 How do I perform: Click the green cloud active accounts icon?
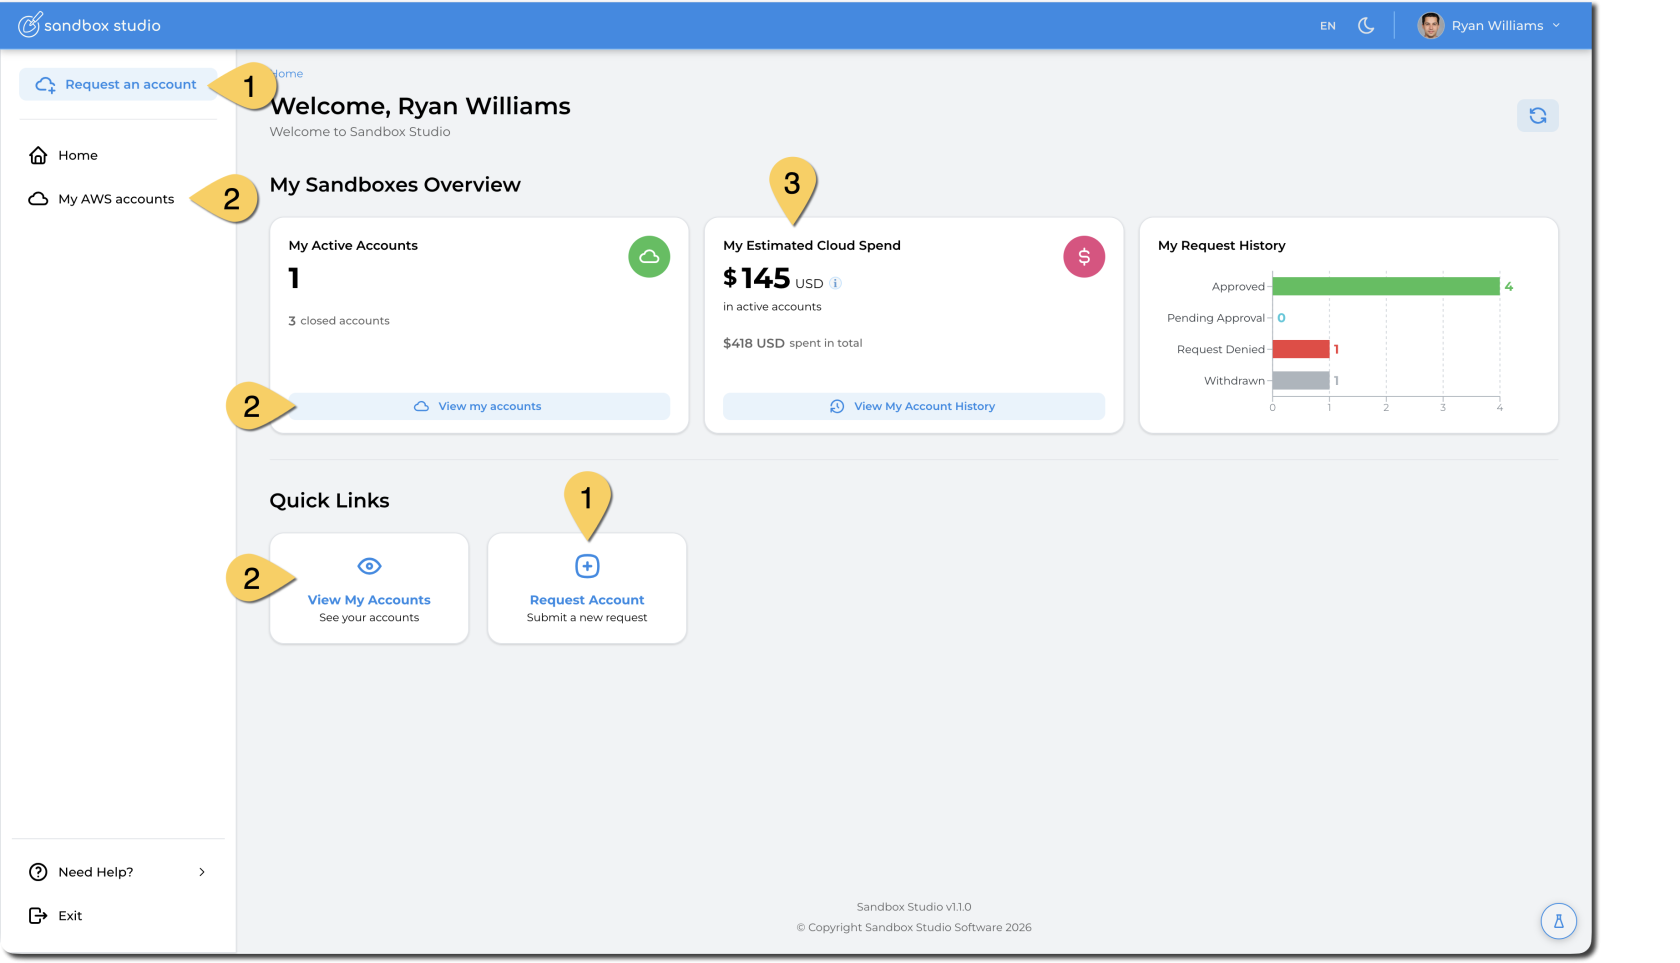(649, 257)
